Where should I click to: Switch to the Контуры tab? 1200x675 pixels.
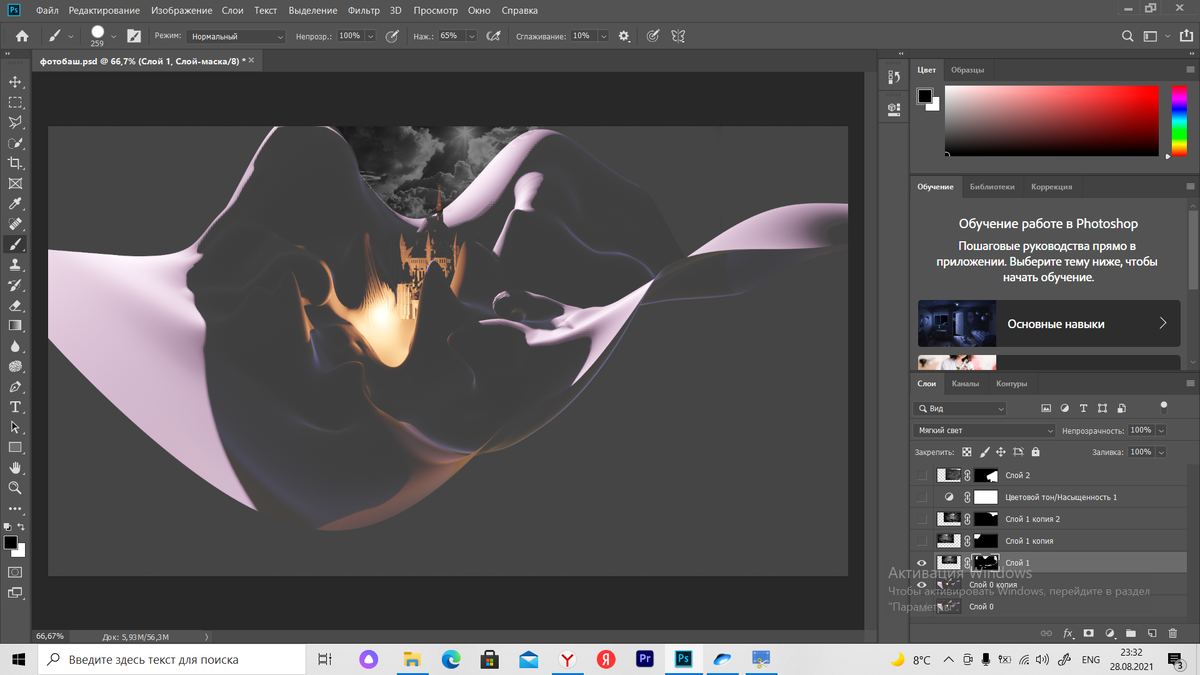[x=1011, y=383]
